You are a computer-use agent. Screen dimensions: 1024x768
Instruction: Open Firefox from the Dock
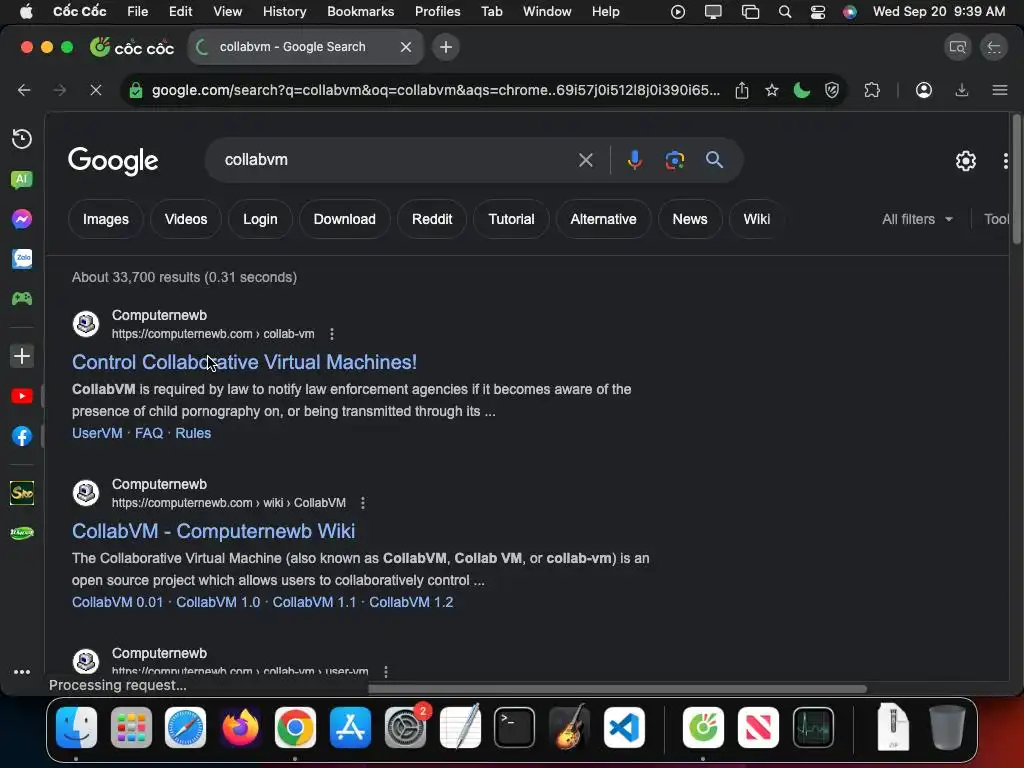click(240, 728)
